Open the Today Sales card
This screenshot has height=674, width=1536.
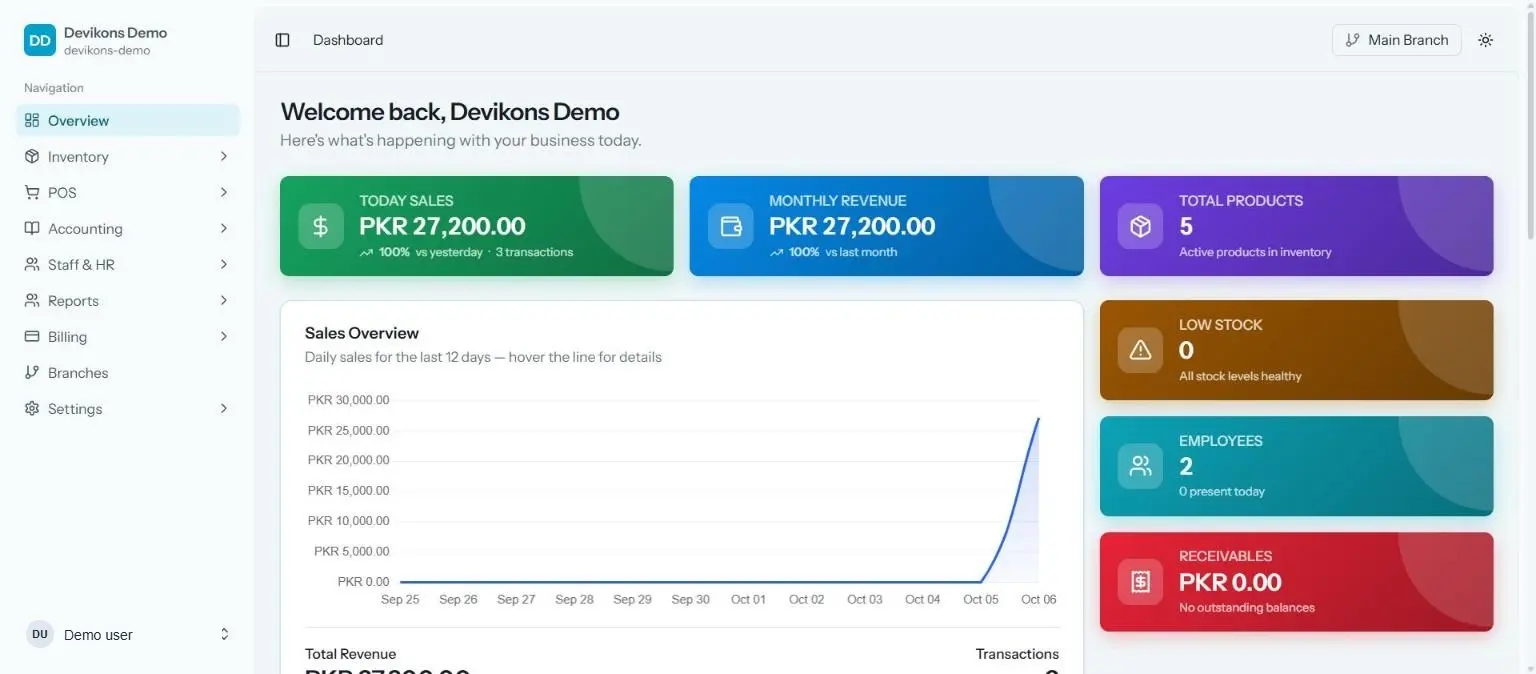477,226
